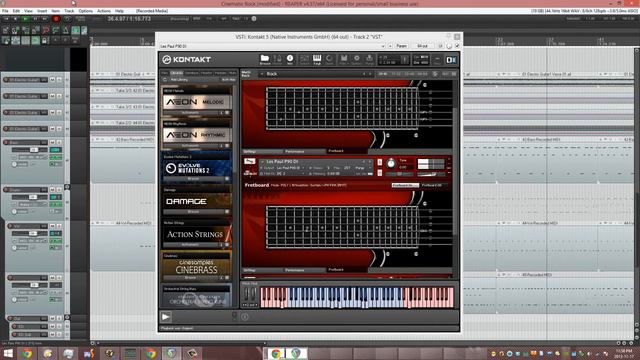640x360 pixels.
Task: Click the refresh icon beside Add Library
Action: coord(164,80)
